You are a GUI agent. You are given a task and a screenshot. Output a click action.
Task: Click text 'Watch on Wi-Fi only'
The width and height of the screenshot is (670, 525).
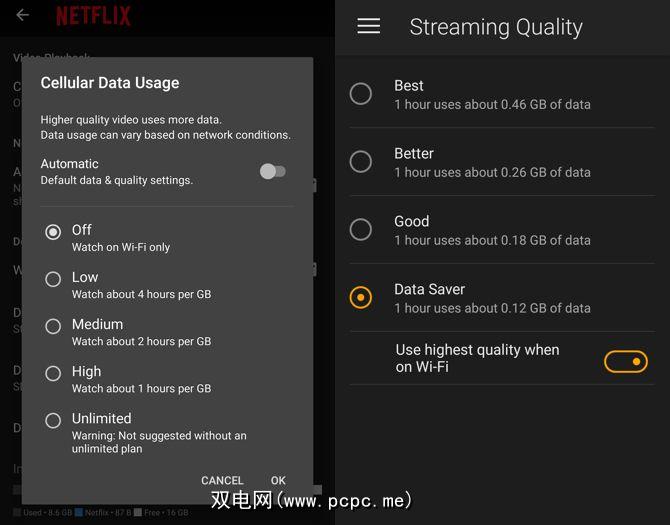(x=121, y=247)
